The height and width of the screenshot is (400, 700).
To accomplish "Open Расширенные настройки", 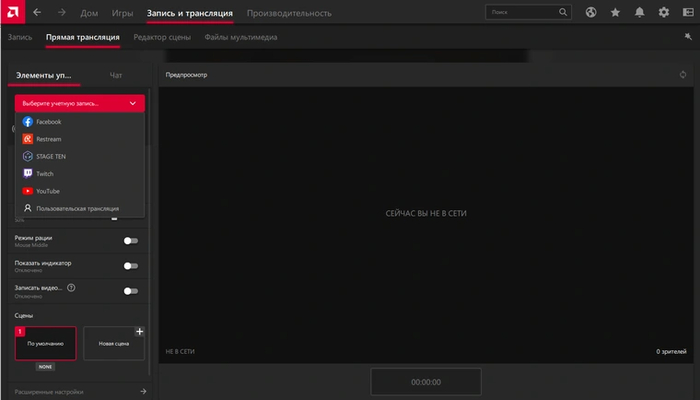I will [x=80, y=392].
